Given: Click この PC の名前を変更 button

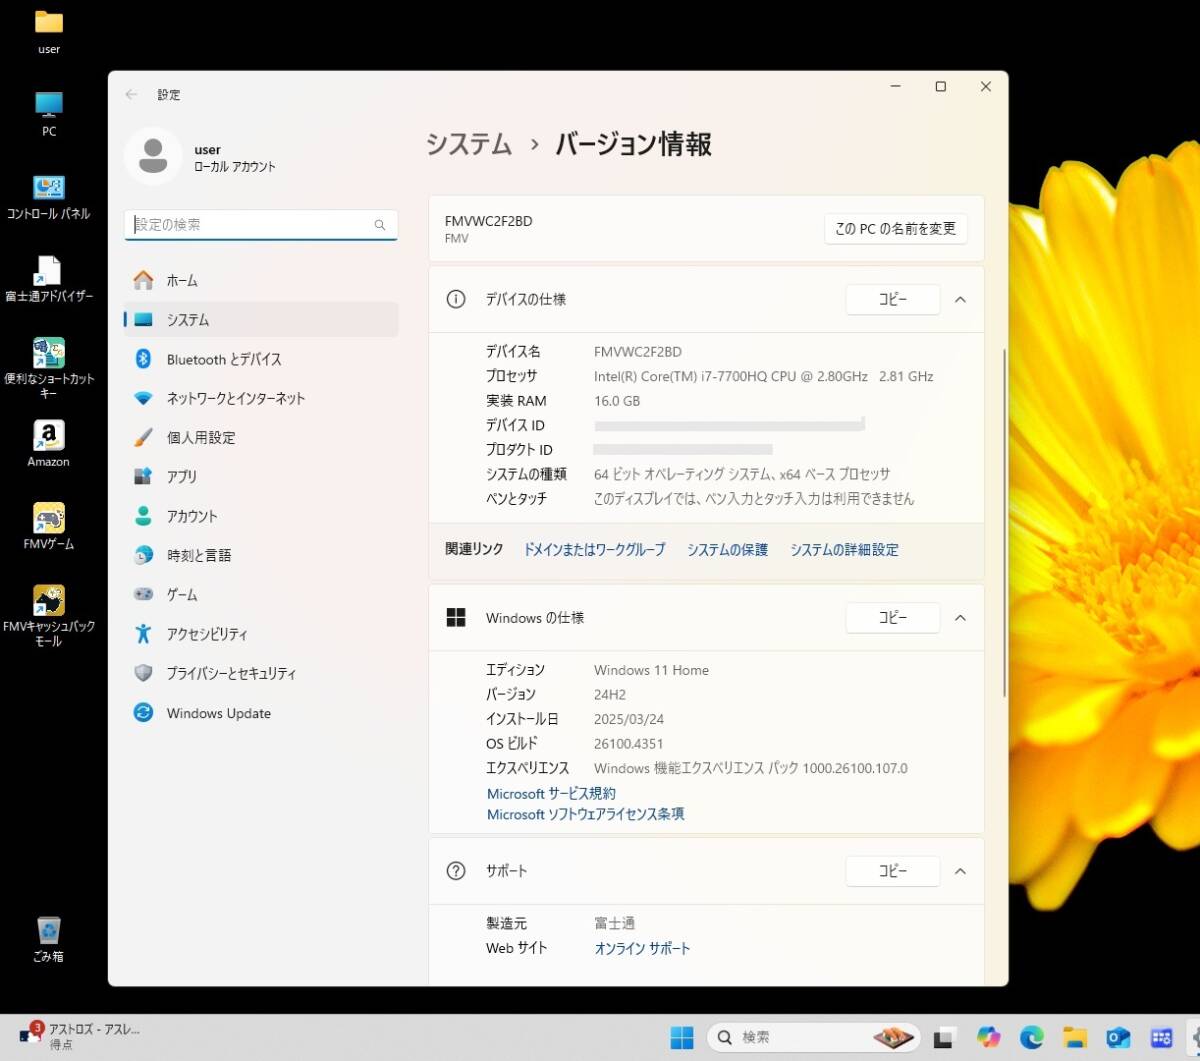Looking at the screenshot, I should click(895, 228).
